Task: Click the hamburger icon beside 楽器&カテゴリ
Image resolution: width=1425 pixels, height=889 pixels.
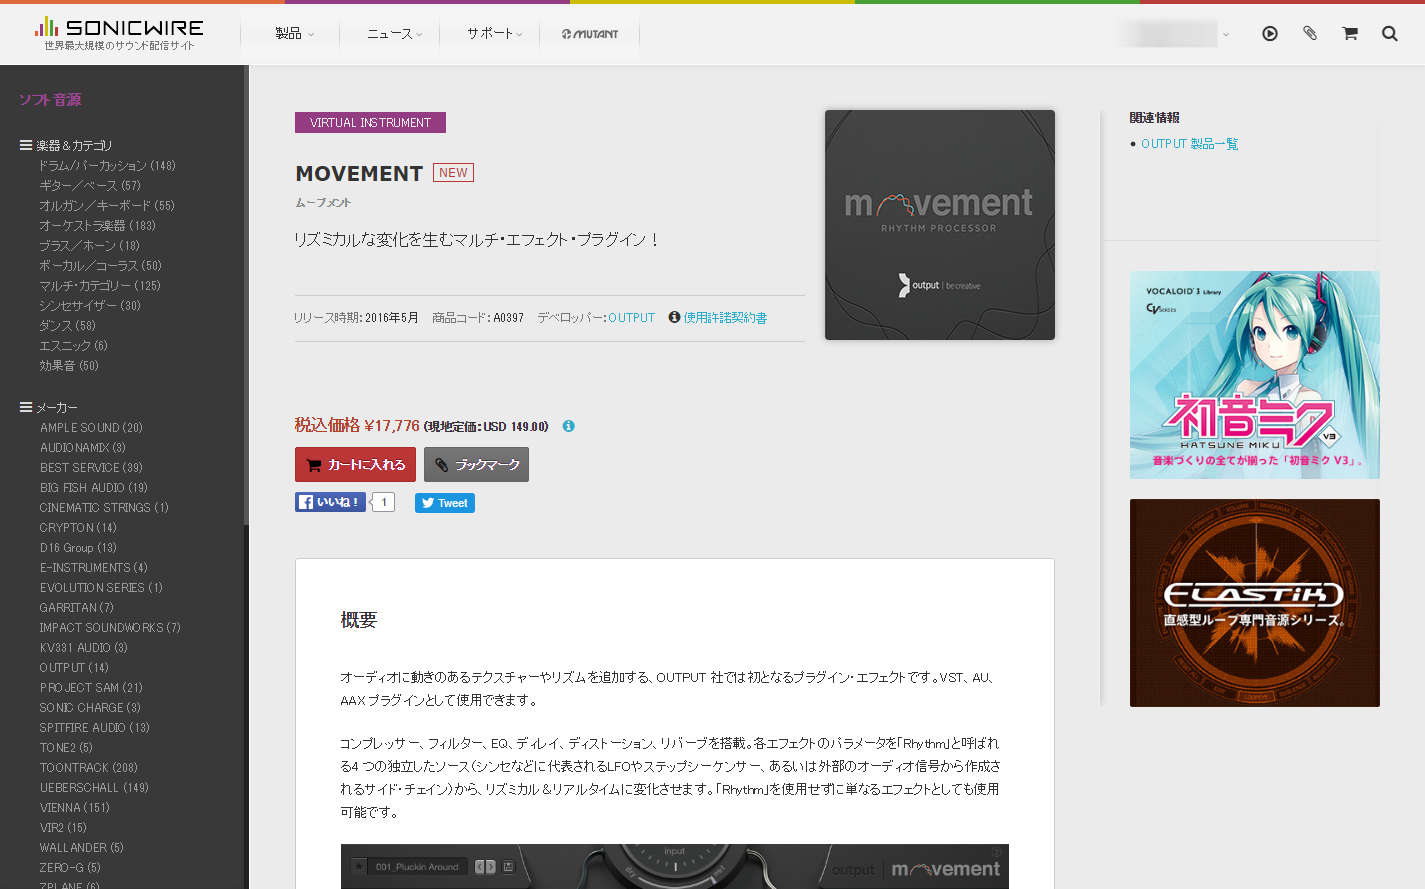Action: click(x=26, y=145)
